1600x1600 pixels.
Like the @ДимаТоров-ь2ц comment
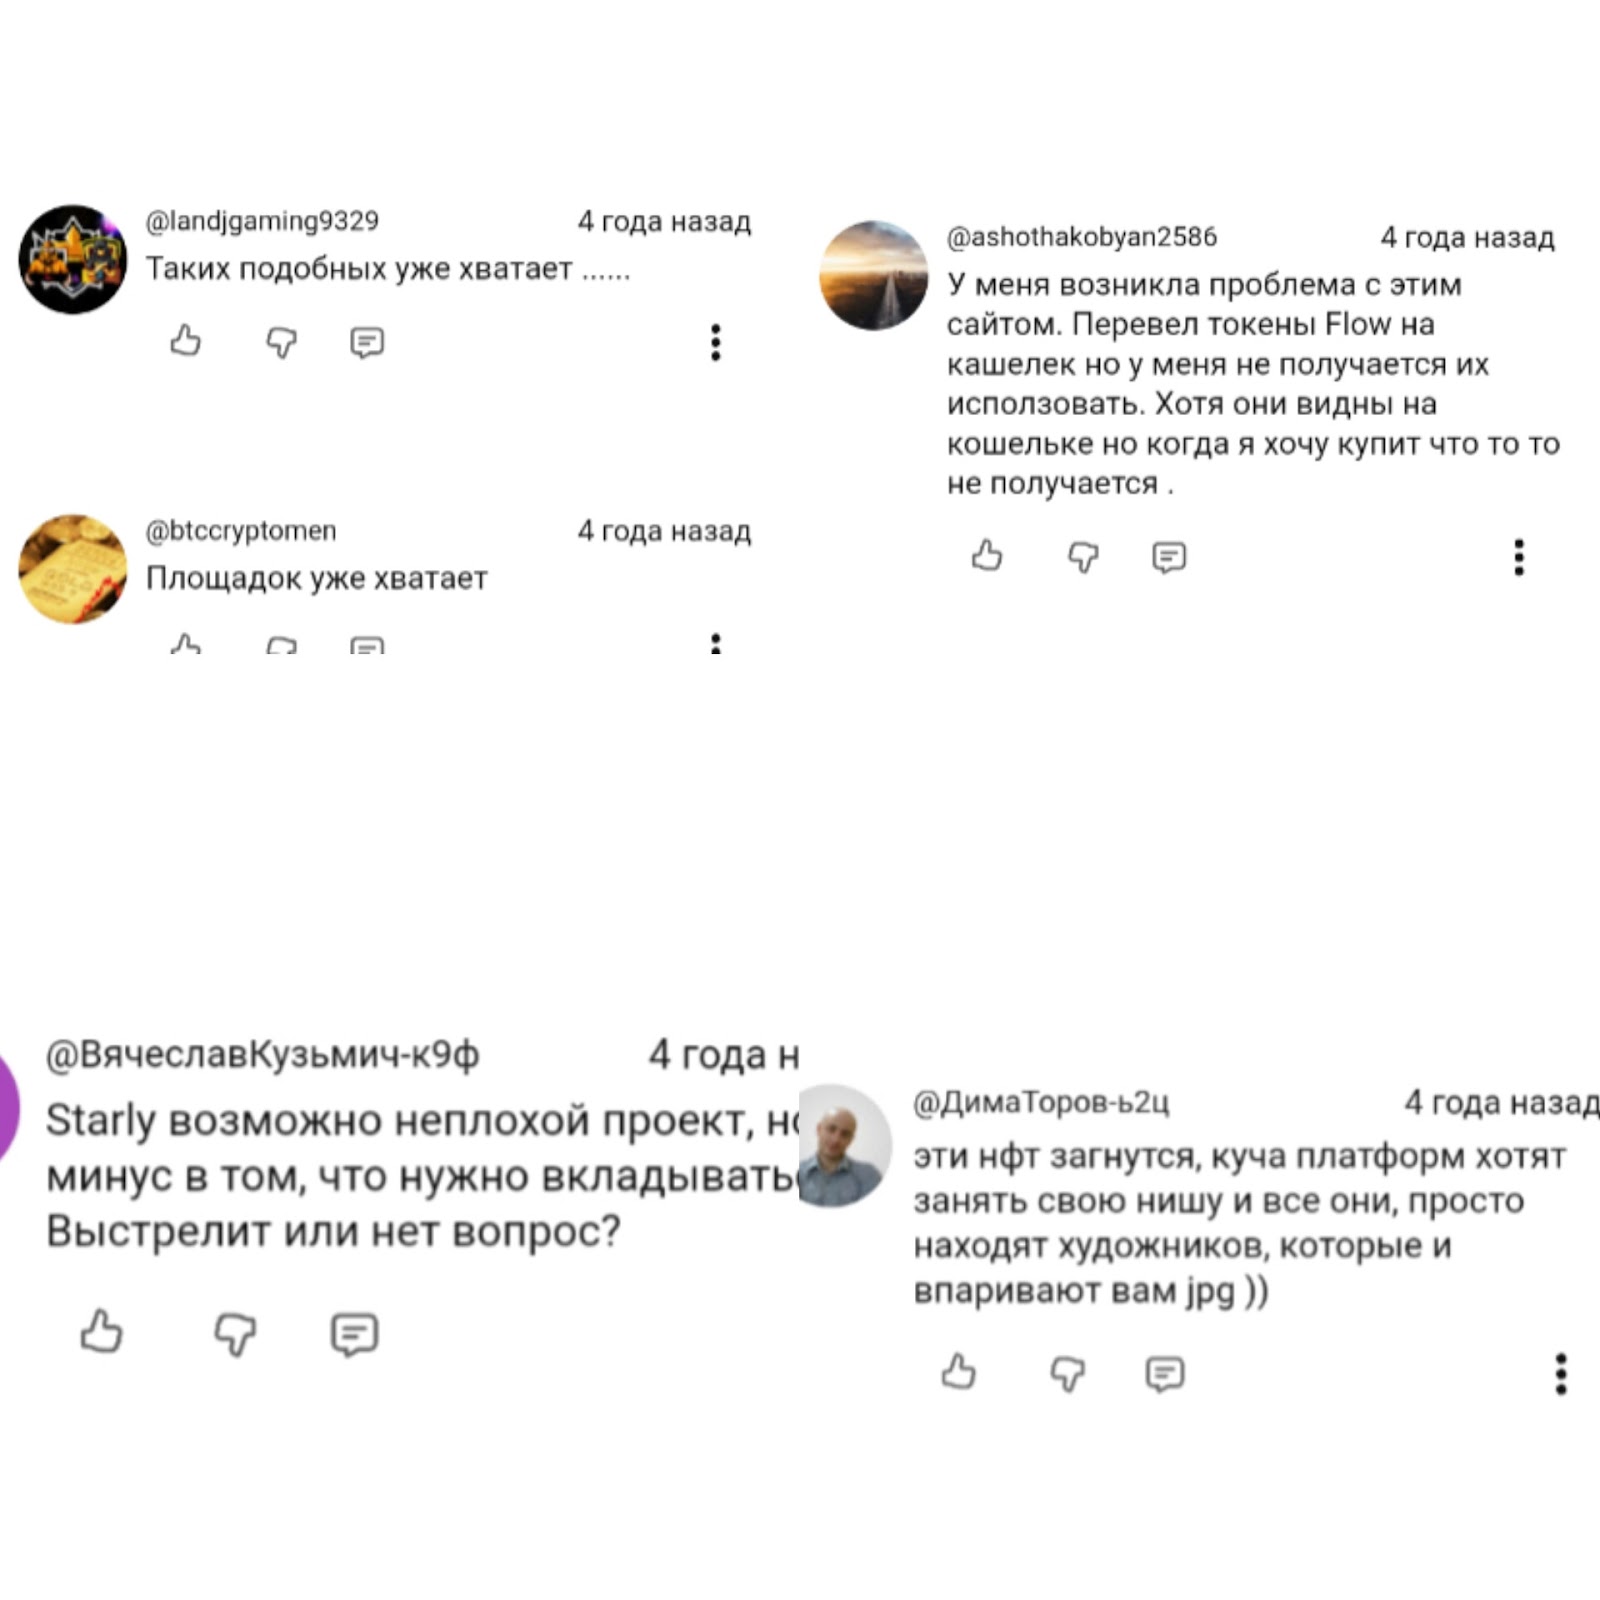[959, 1372]
